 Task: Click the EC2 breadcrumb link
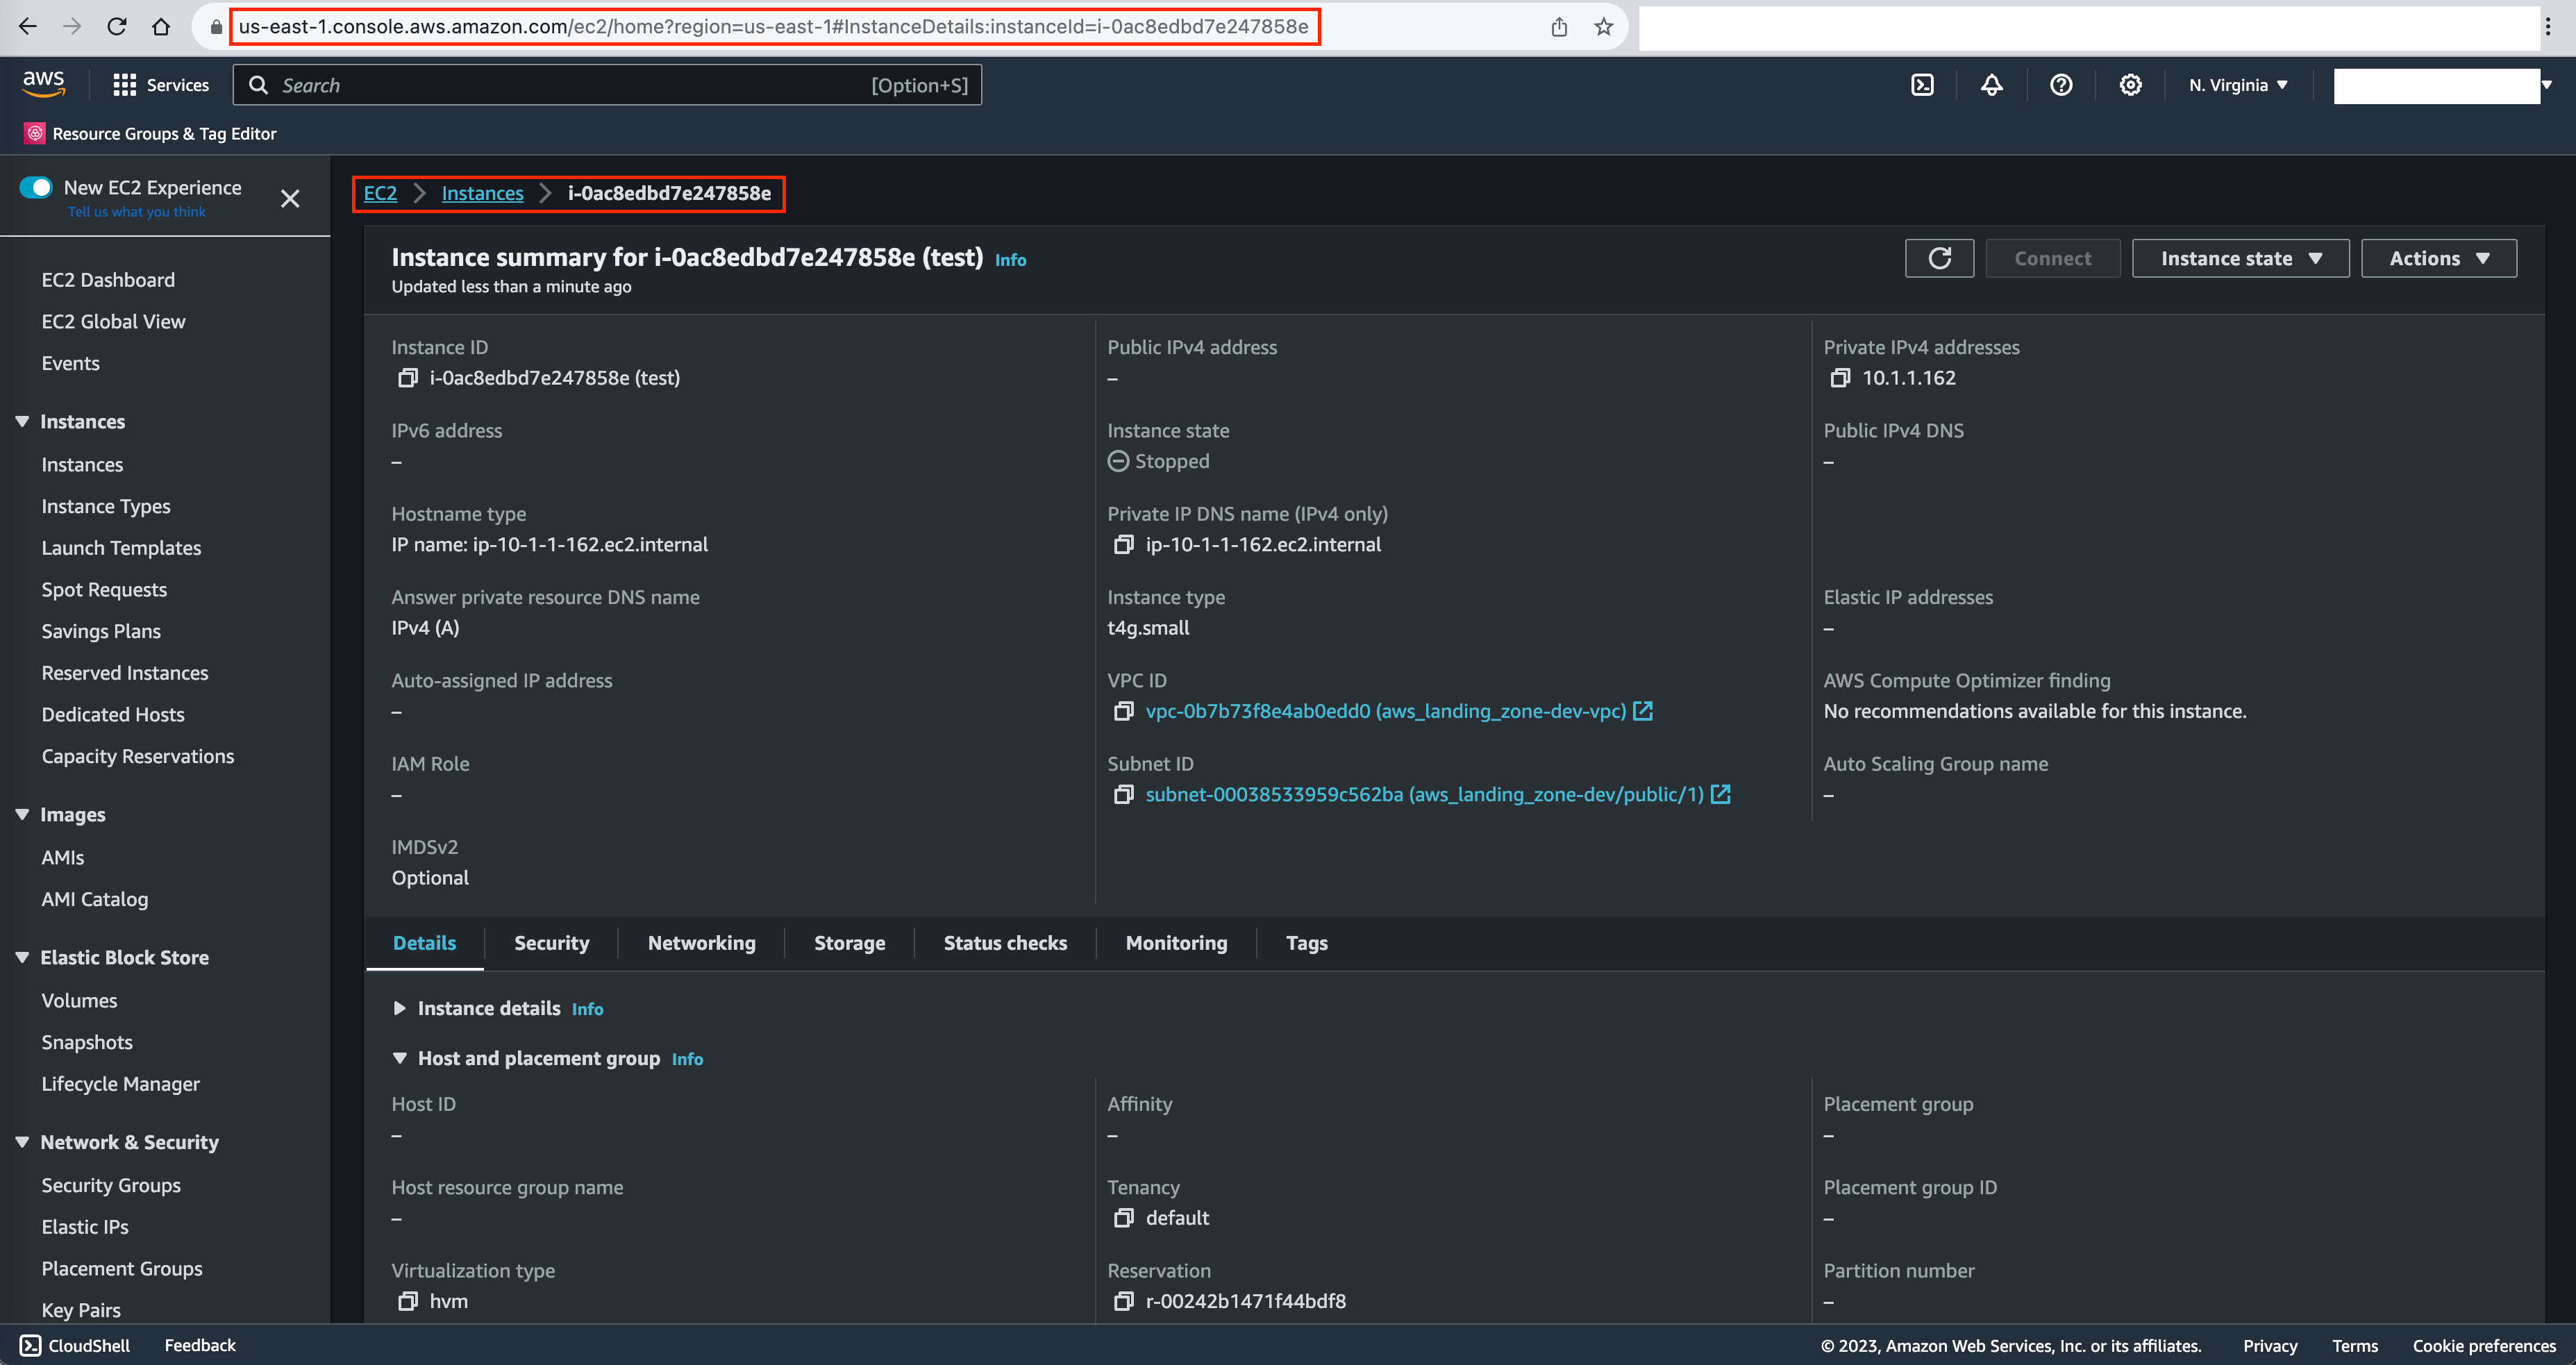click(380, 193)
